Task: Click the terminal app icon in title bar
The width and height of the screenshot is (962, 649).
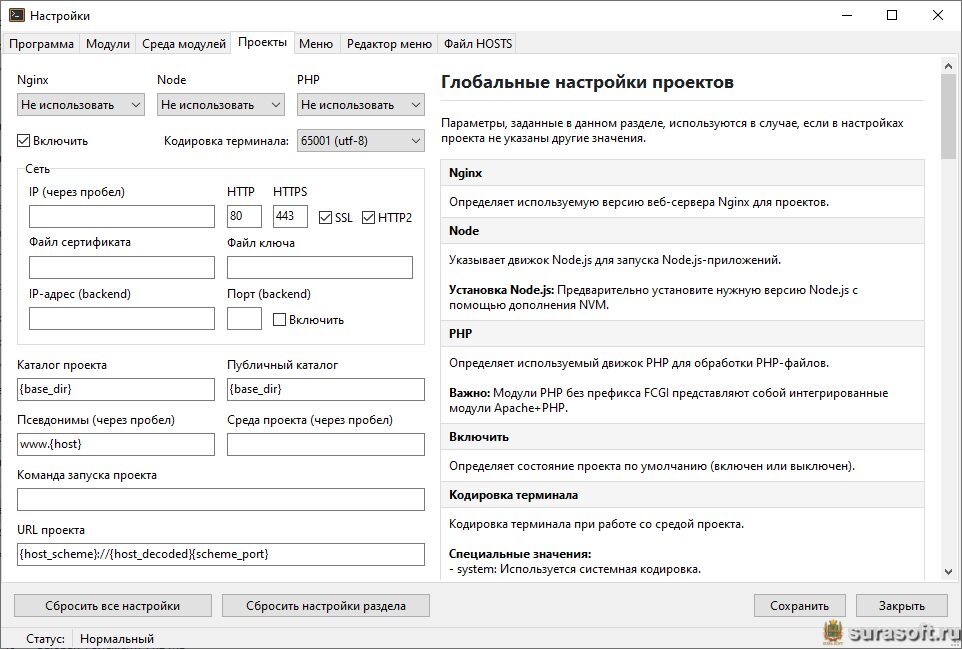Action: (15, 15)
